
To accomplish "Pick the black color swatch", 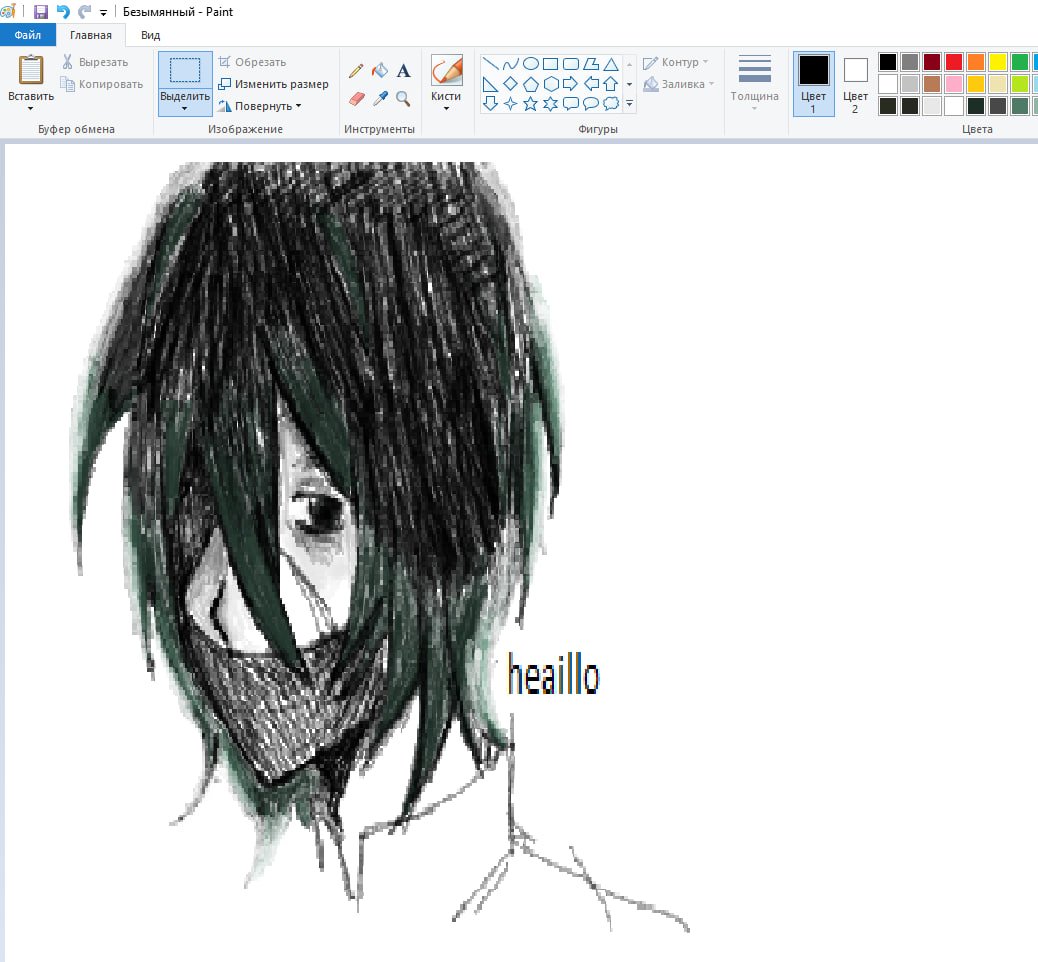I will [888, 62].
